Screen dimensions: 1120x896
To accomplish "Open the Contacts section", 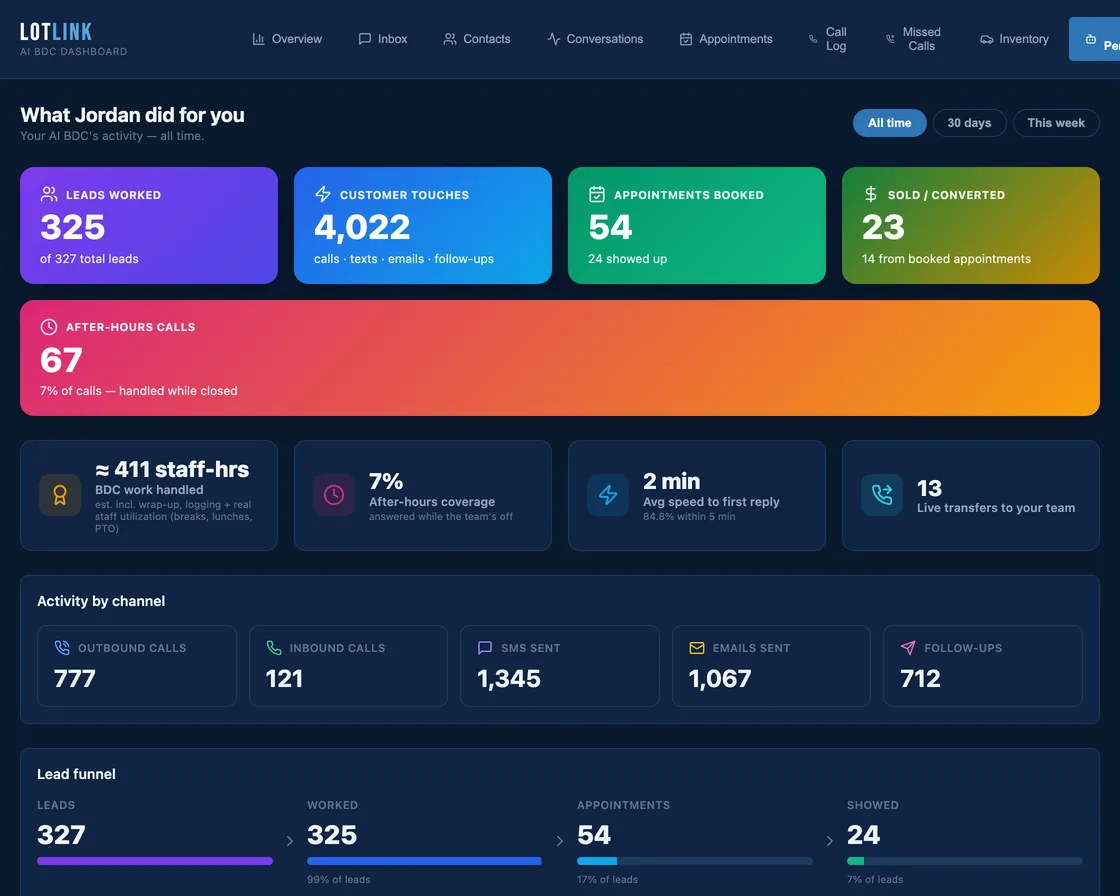I will click(x=477, y=39).
